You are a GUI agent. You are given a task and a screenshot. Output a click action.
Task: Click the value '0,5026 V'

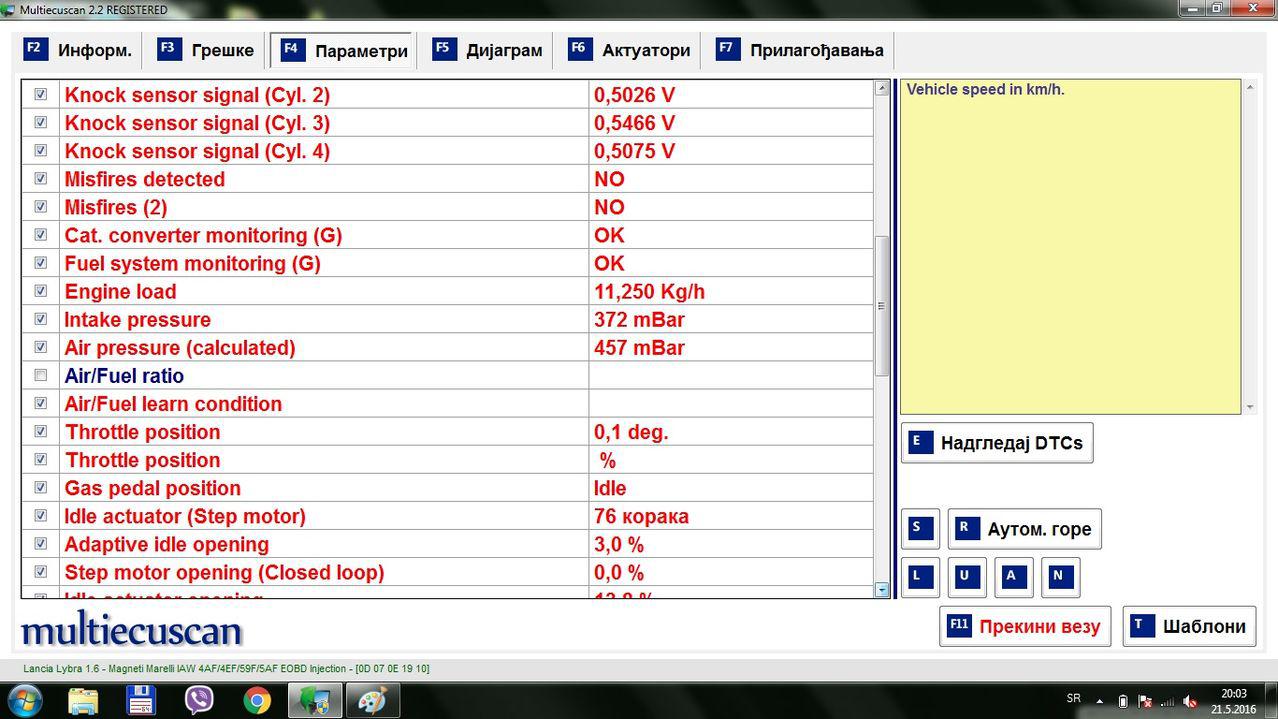pyautogui.click(x=634, y=95)
